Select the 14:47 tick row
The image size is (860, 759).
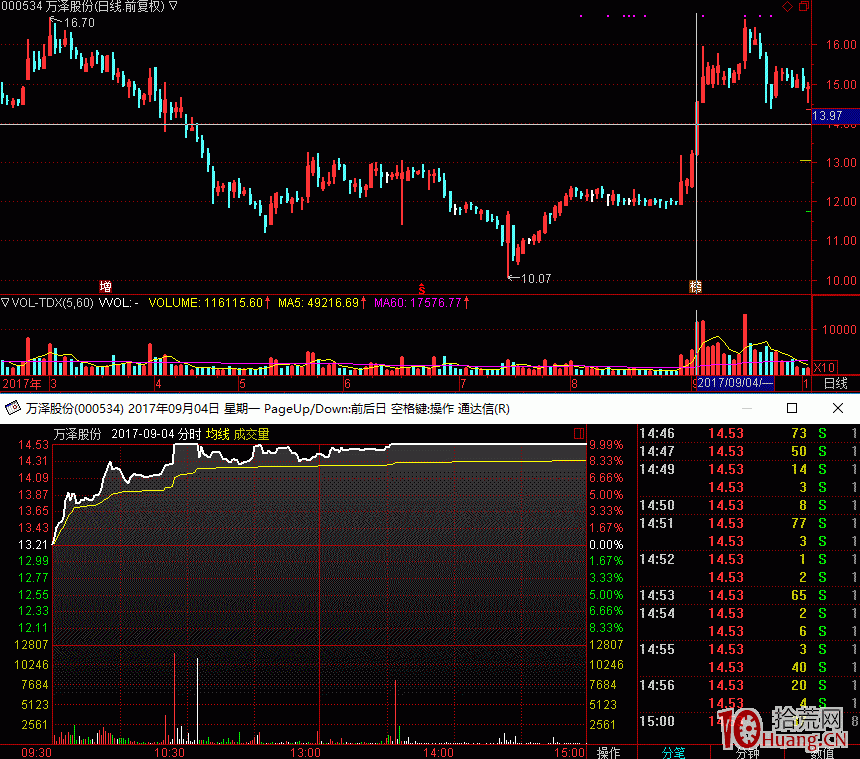tap(748, 451)
